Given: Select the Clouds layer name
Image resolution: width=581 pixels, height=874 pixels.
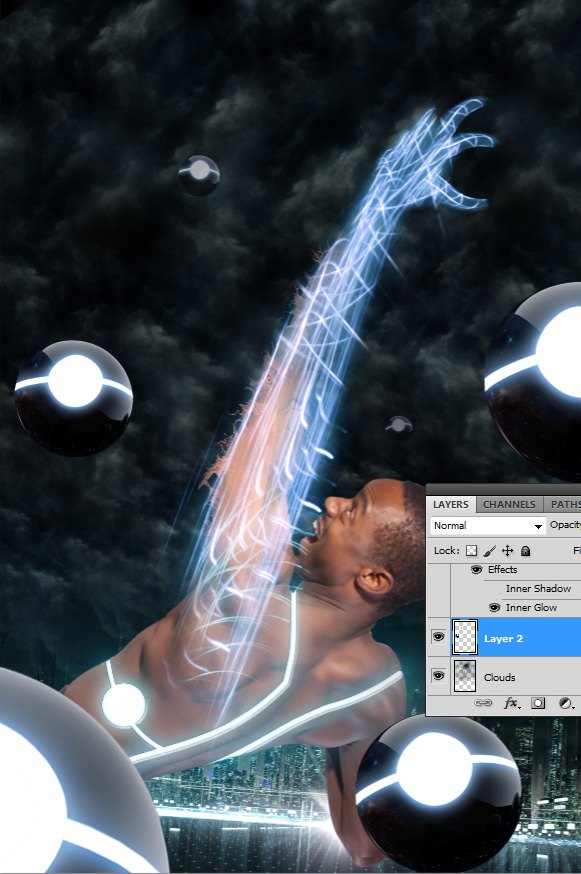Looking at the screenshot, I should 500,677.
